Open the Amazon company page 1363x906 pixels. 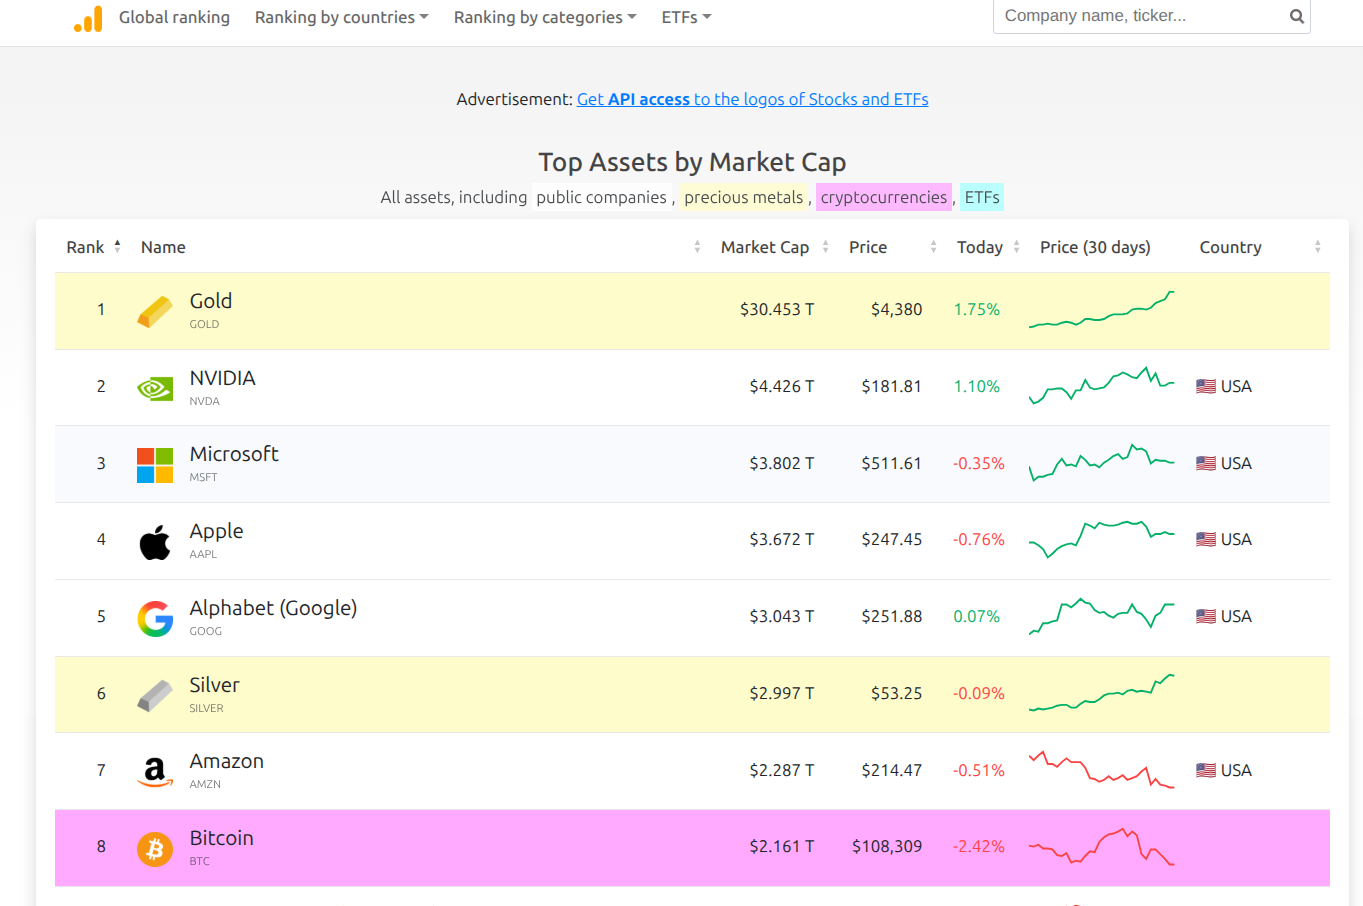pyautogui.click(x=227, y=761)
